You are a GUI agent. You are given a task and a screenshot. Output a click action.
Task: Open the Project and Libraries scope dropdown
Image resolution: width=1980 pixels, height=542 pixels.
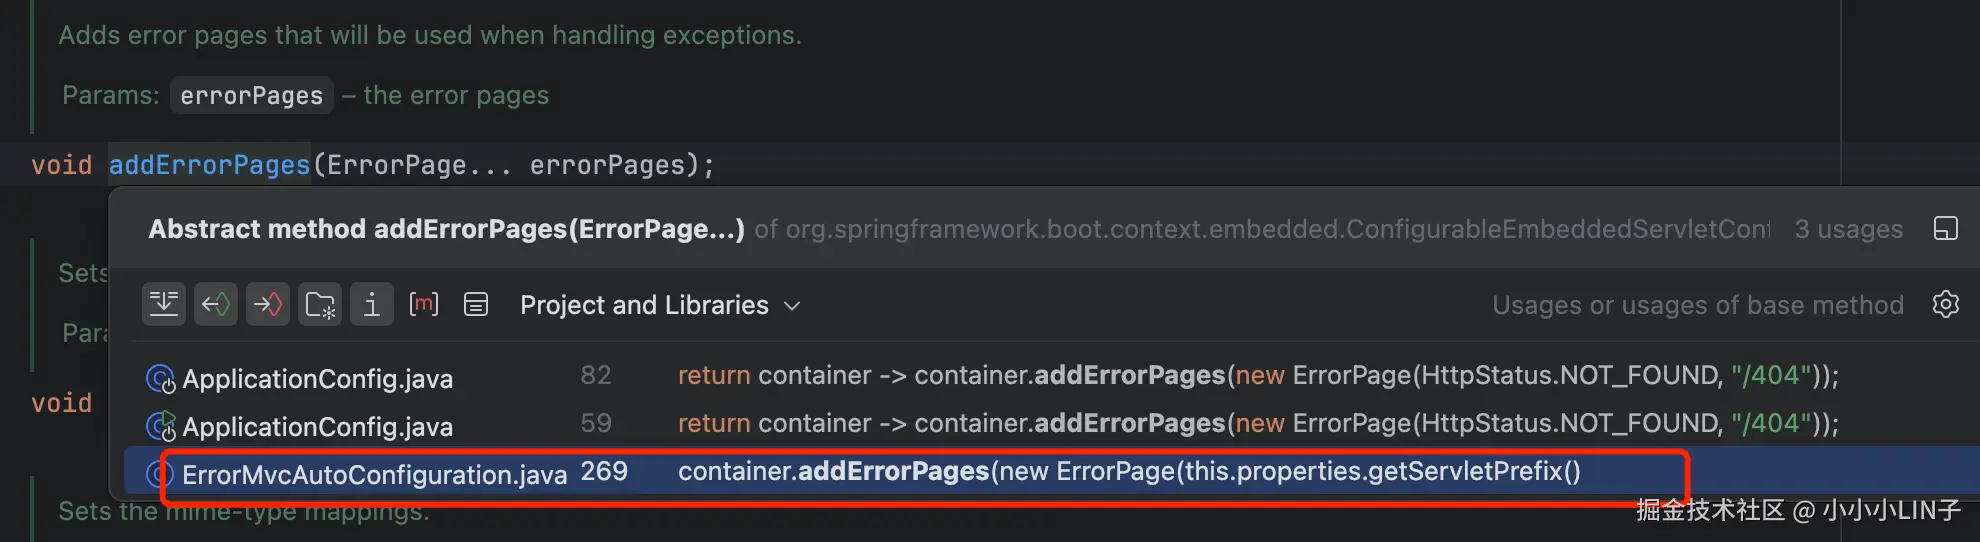click(660, 305)
